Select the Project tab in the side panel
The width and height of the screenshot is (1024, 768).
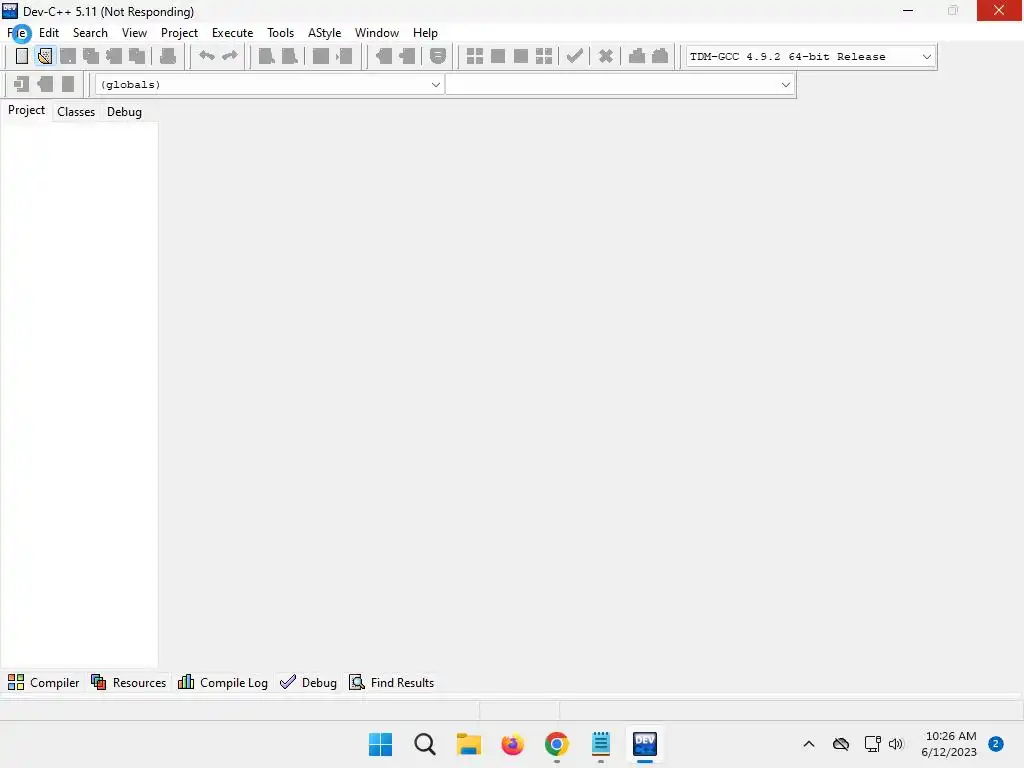(x=26, y=110)
